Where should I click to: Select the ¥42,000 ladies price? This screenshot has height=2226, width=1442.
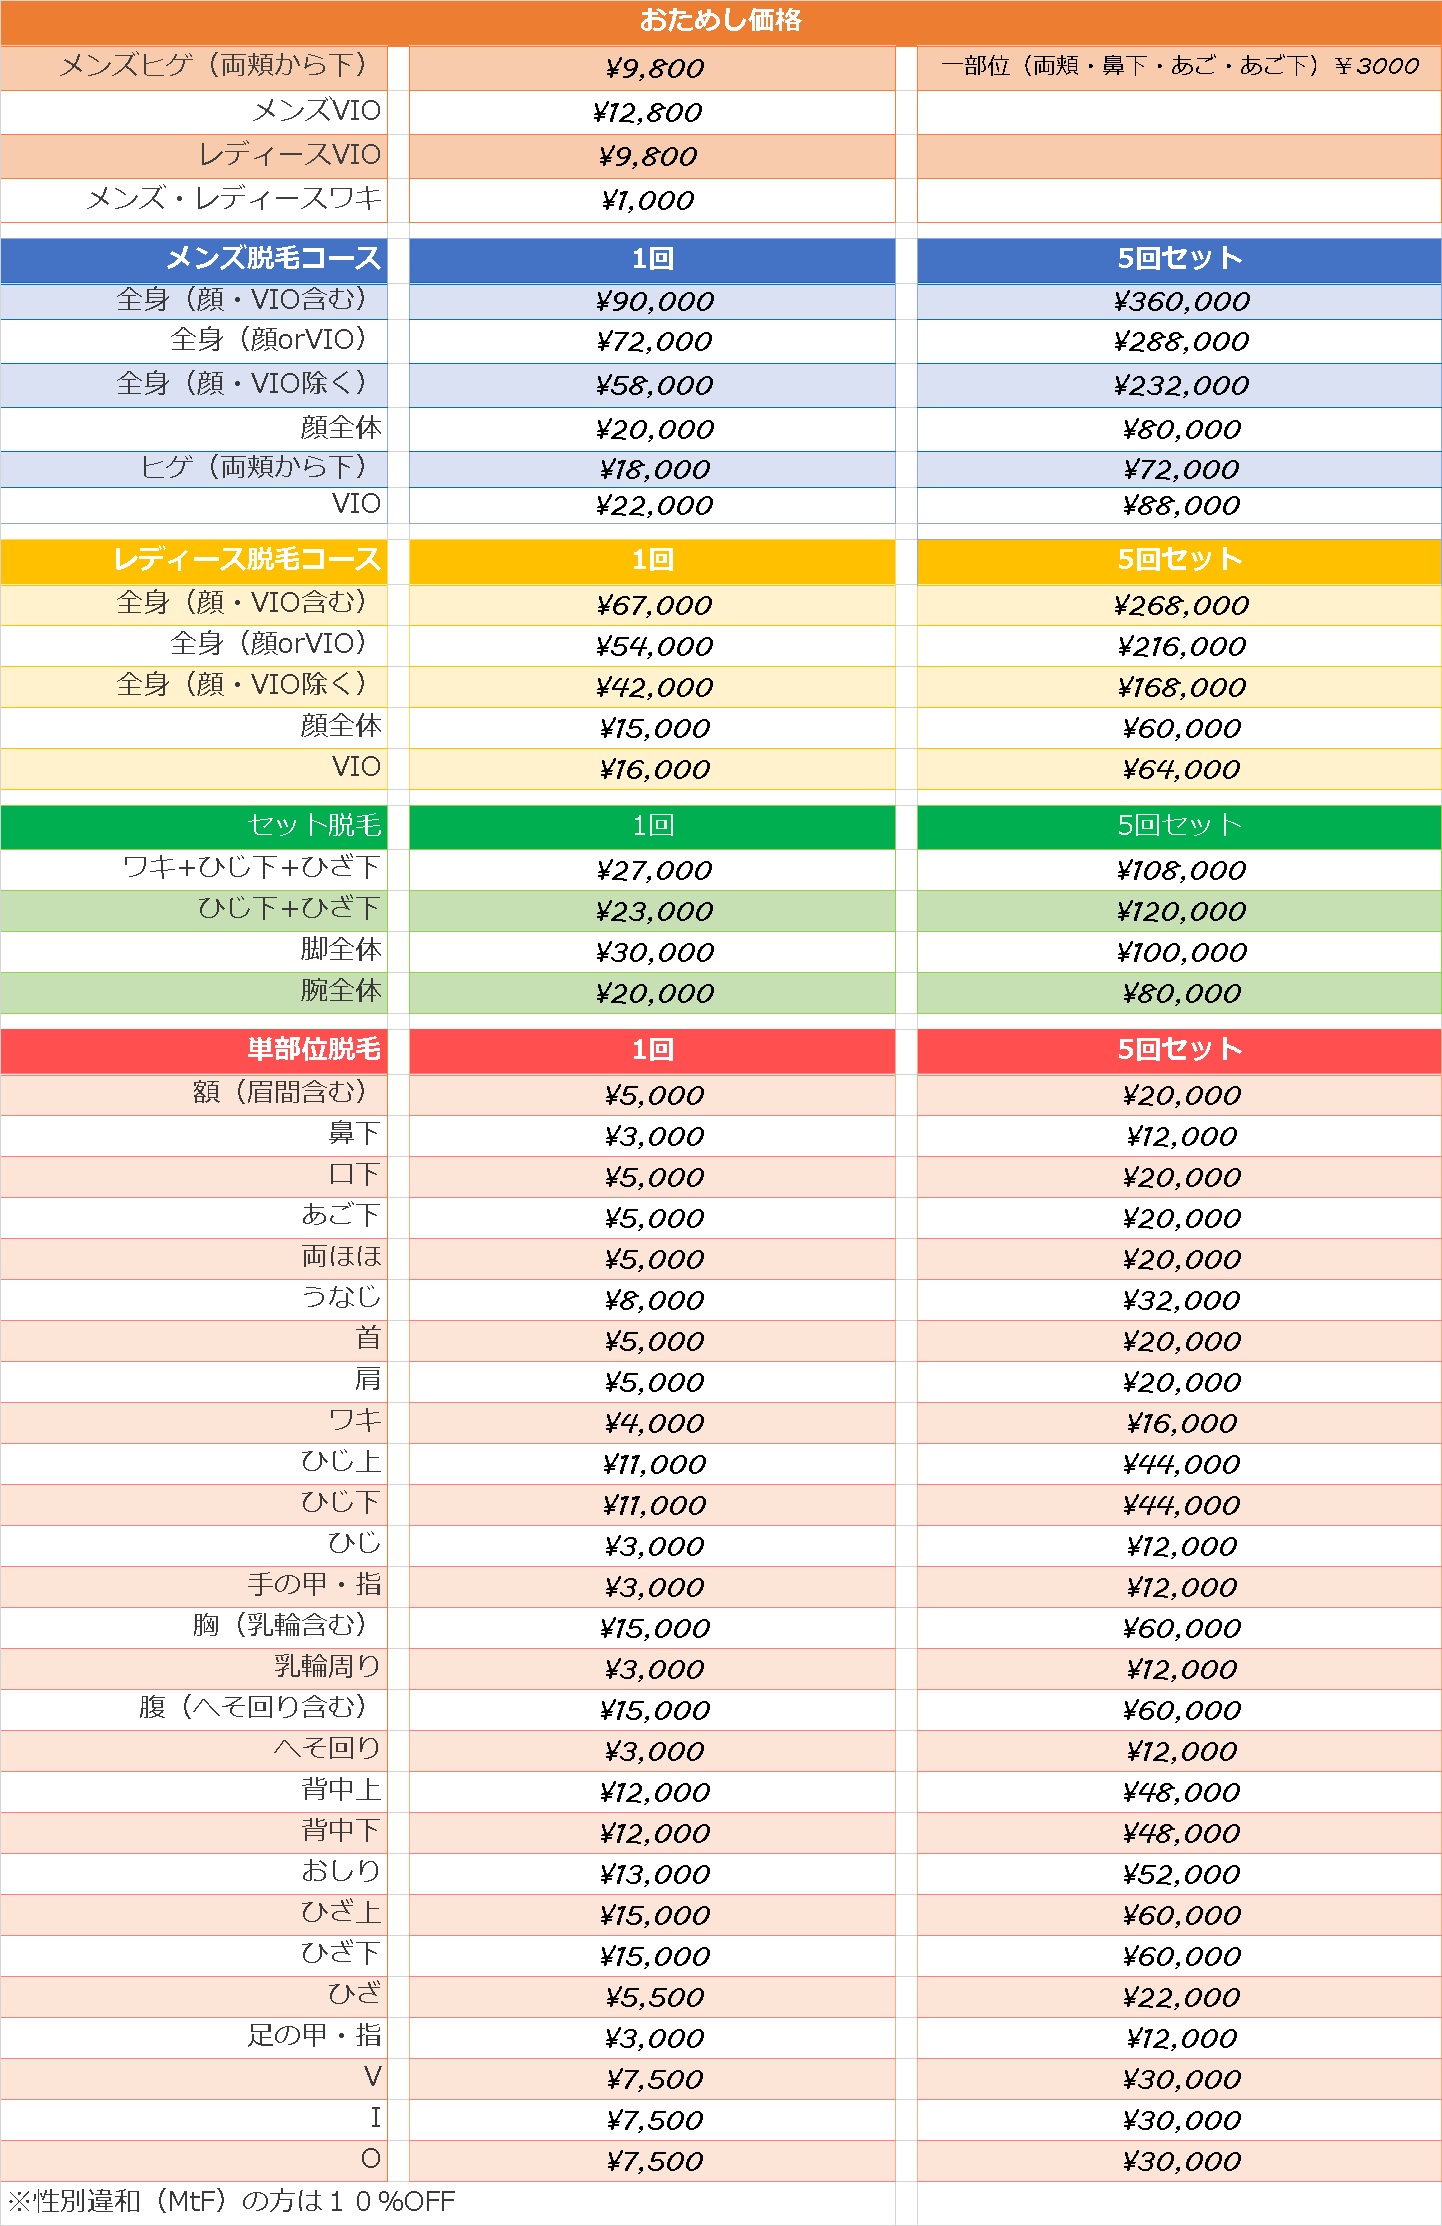655,688
